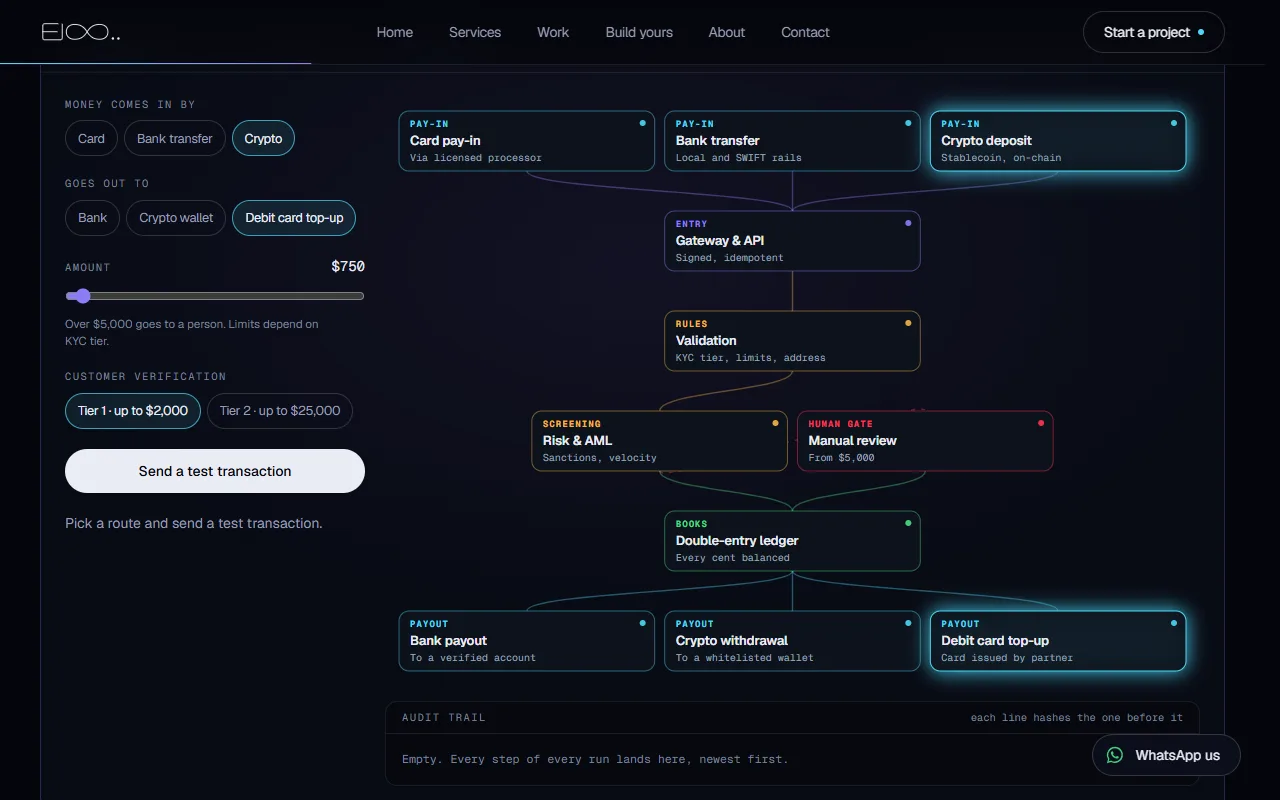
Task: Send a test transaction
Action: point(215,471)
